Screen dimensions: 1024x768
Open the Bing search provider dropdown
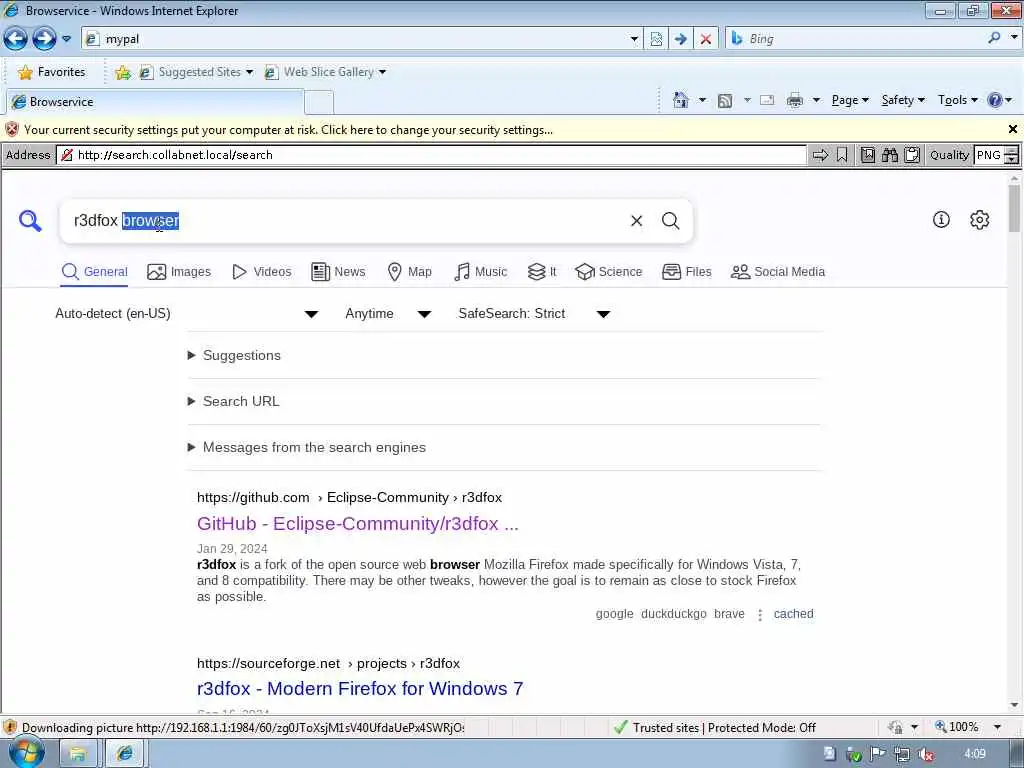[1014, 38]
